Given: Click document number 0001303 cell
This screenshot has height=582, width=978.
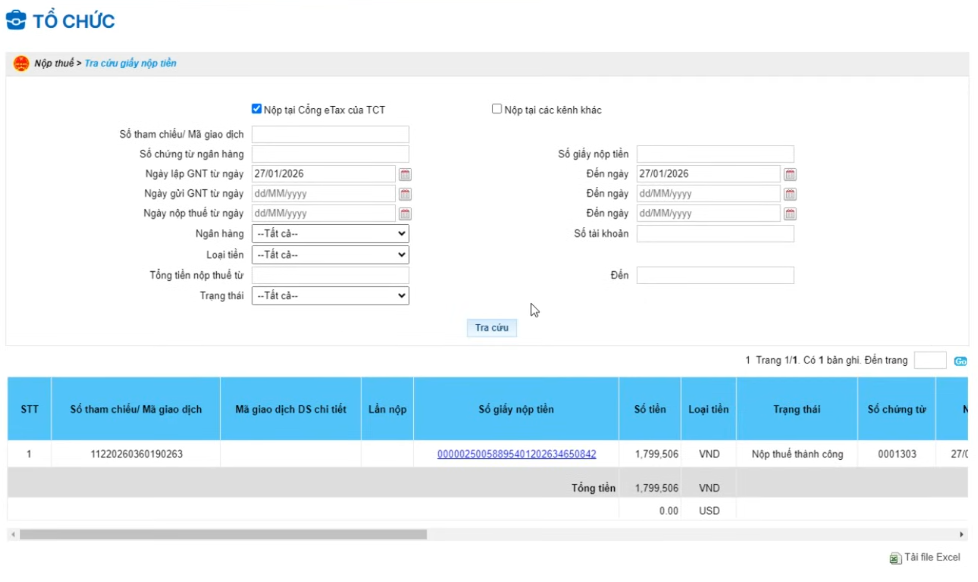Looking at the screenshot, I should click(x=897, y=454).
